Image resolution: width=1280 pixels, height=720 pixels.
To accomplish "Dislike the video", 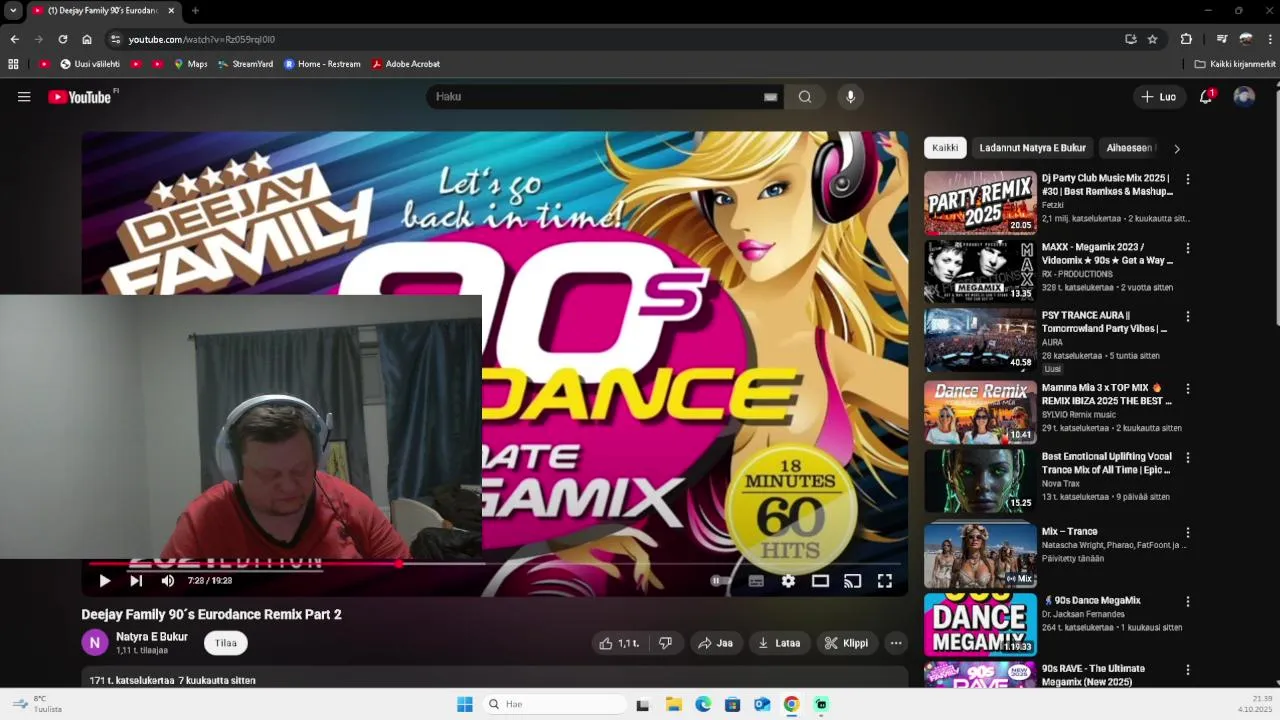I will point(665,643).
